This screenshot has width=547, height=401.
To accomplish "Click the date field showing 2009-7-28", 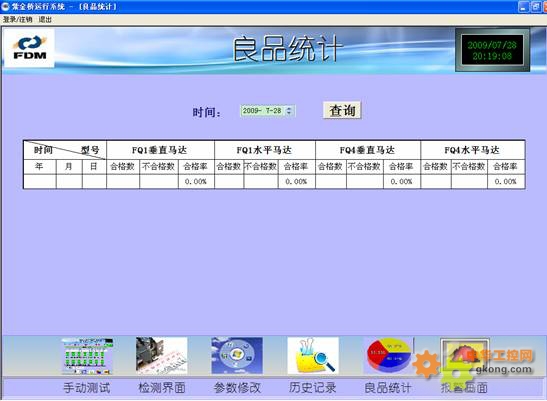I will tap(267, 111).
